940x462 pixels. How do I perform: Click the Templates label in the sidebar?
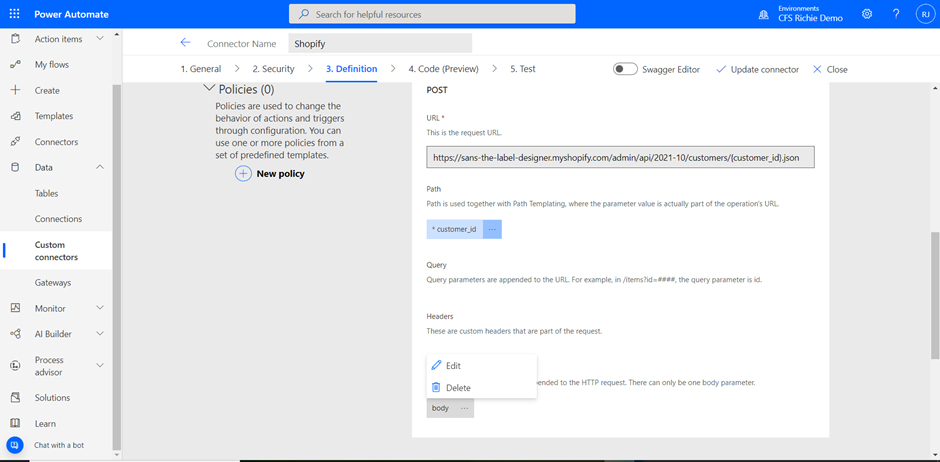coord(54,116)
